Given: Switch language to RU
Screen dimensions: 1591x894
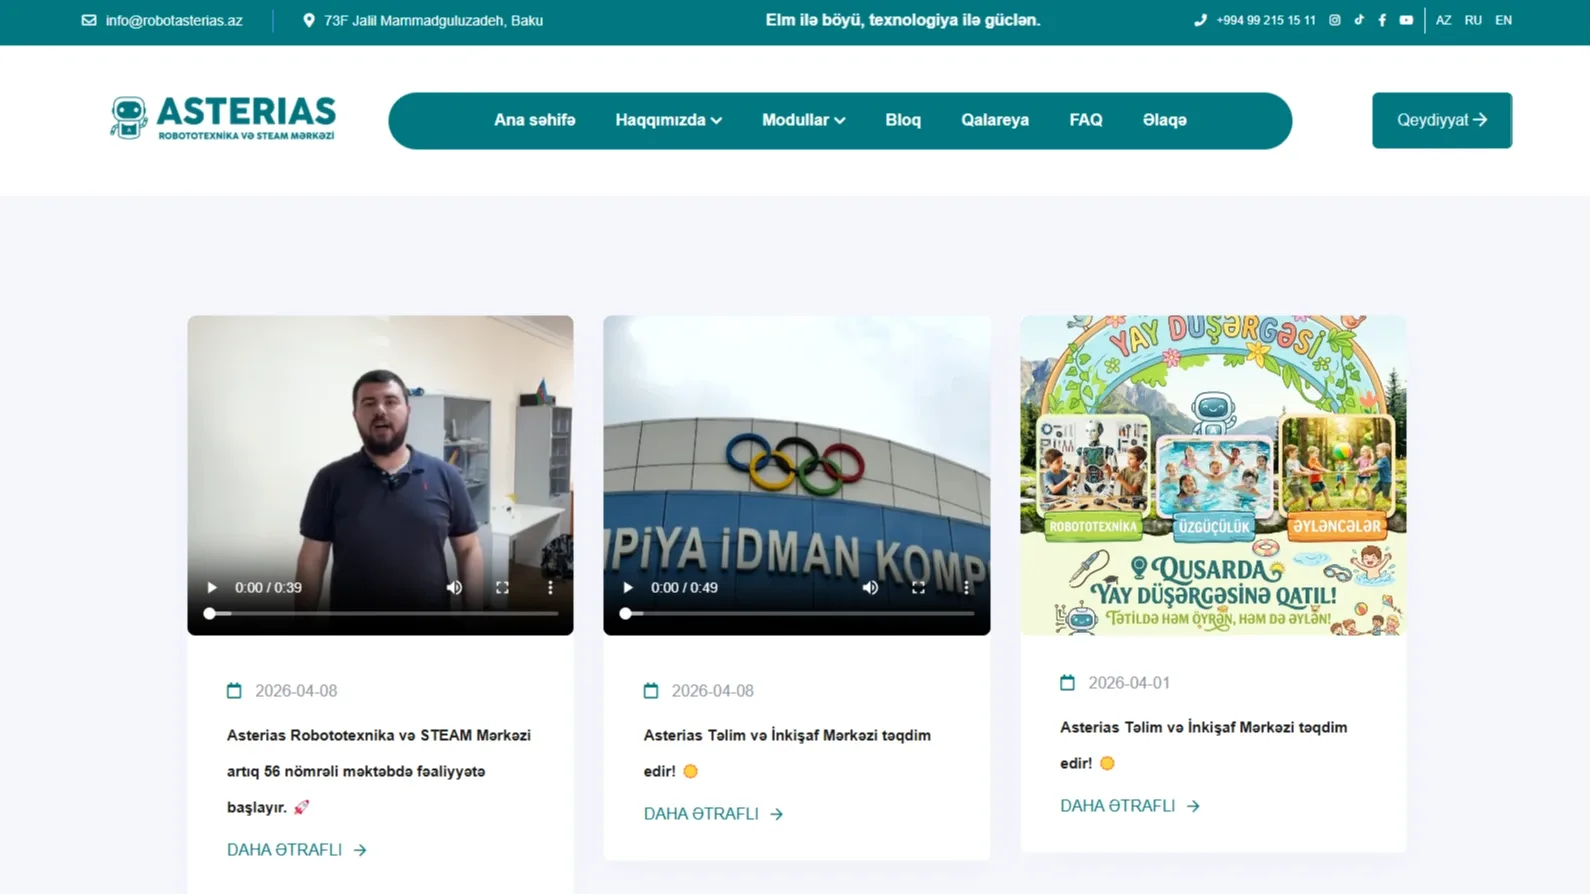Looking at the screenshot, I should [x=1473, y=20].
